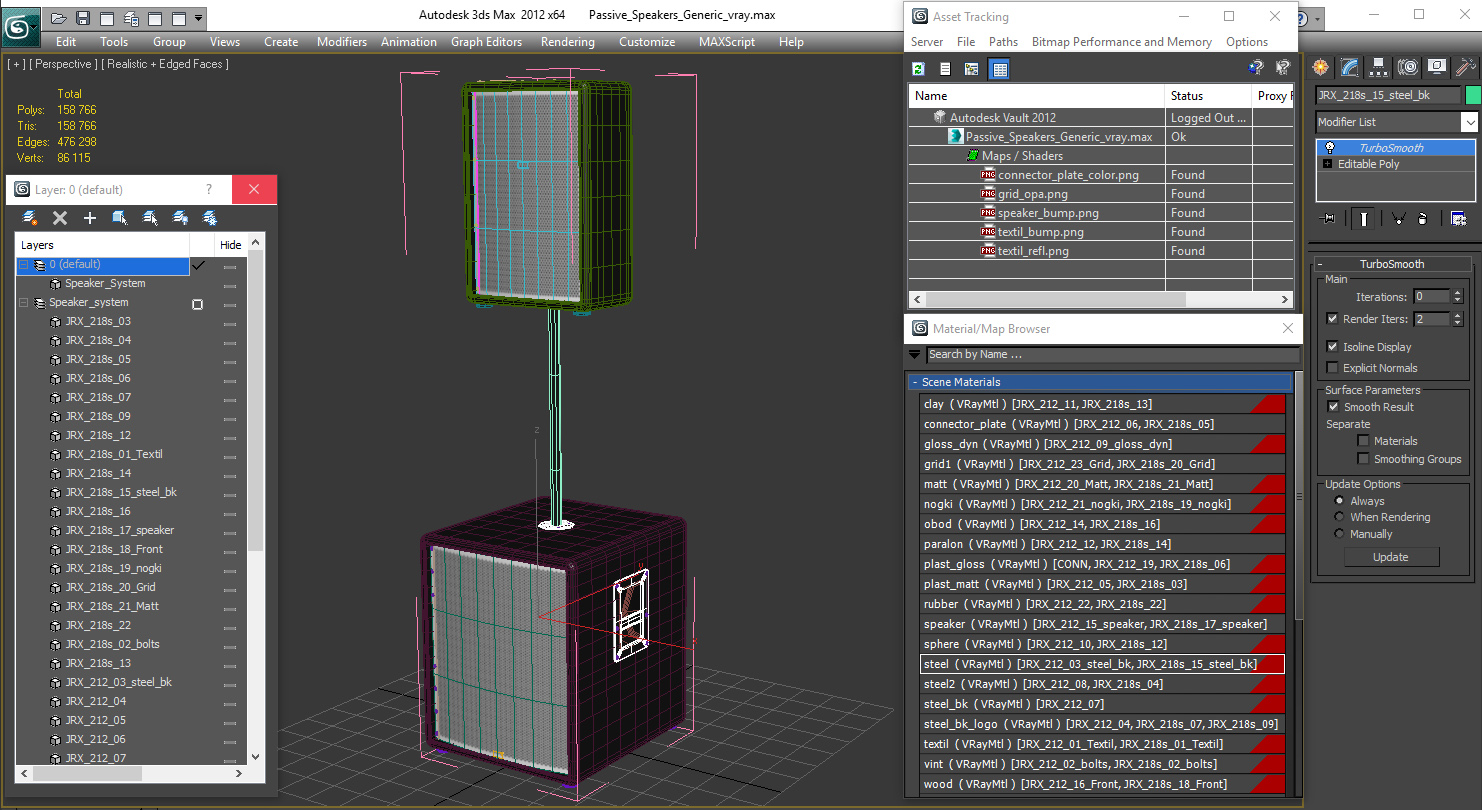Click Delete Layer X icon in Layer dialog
Screen dimensions: 1482x810
[x=60, y=217]
